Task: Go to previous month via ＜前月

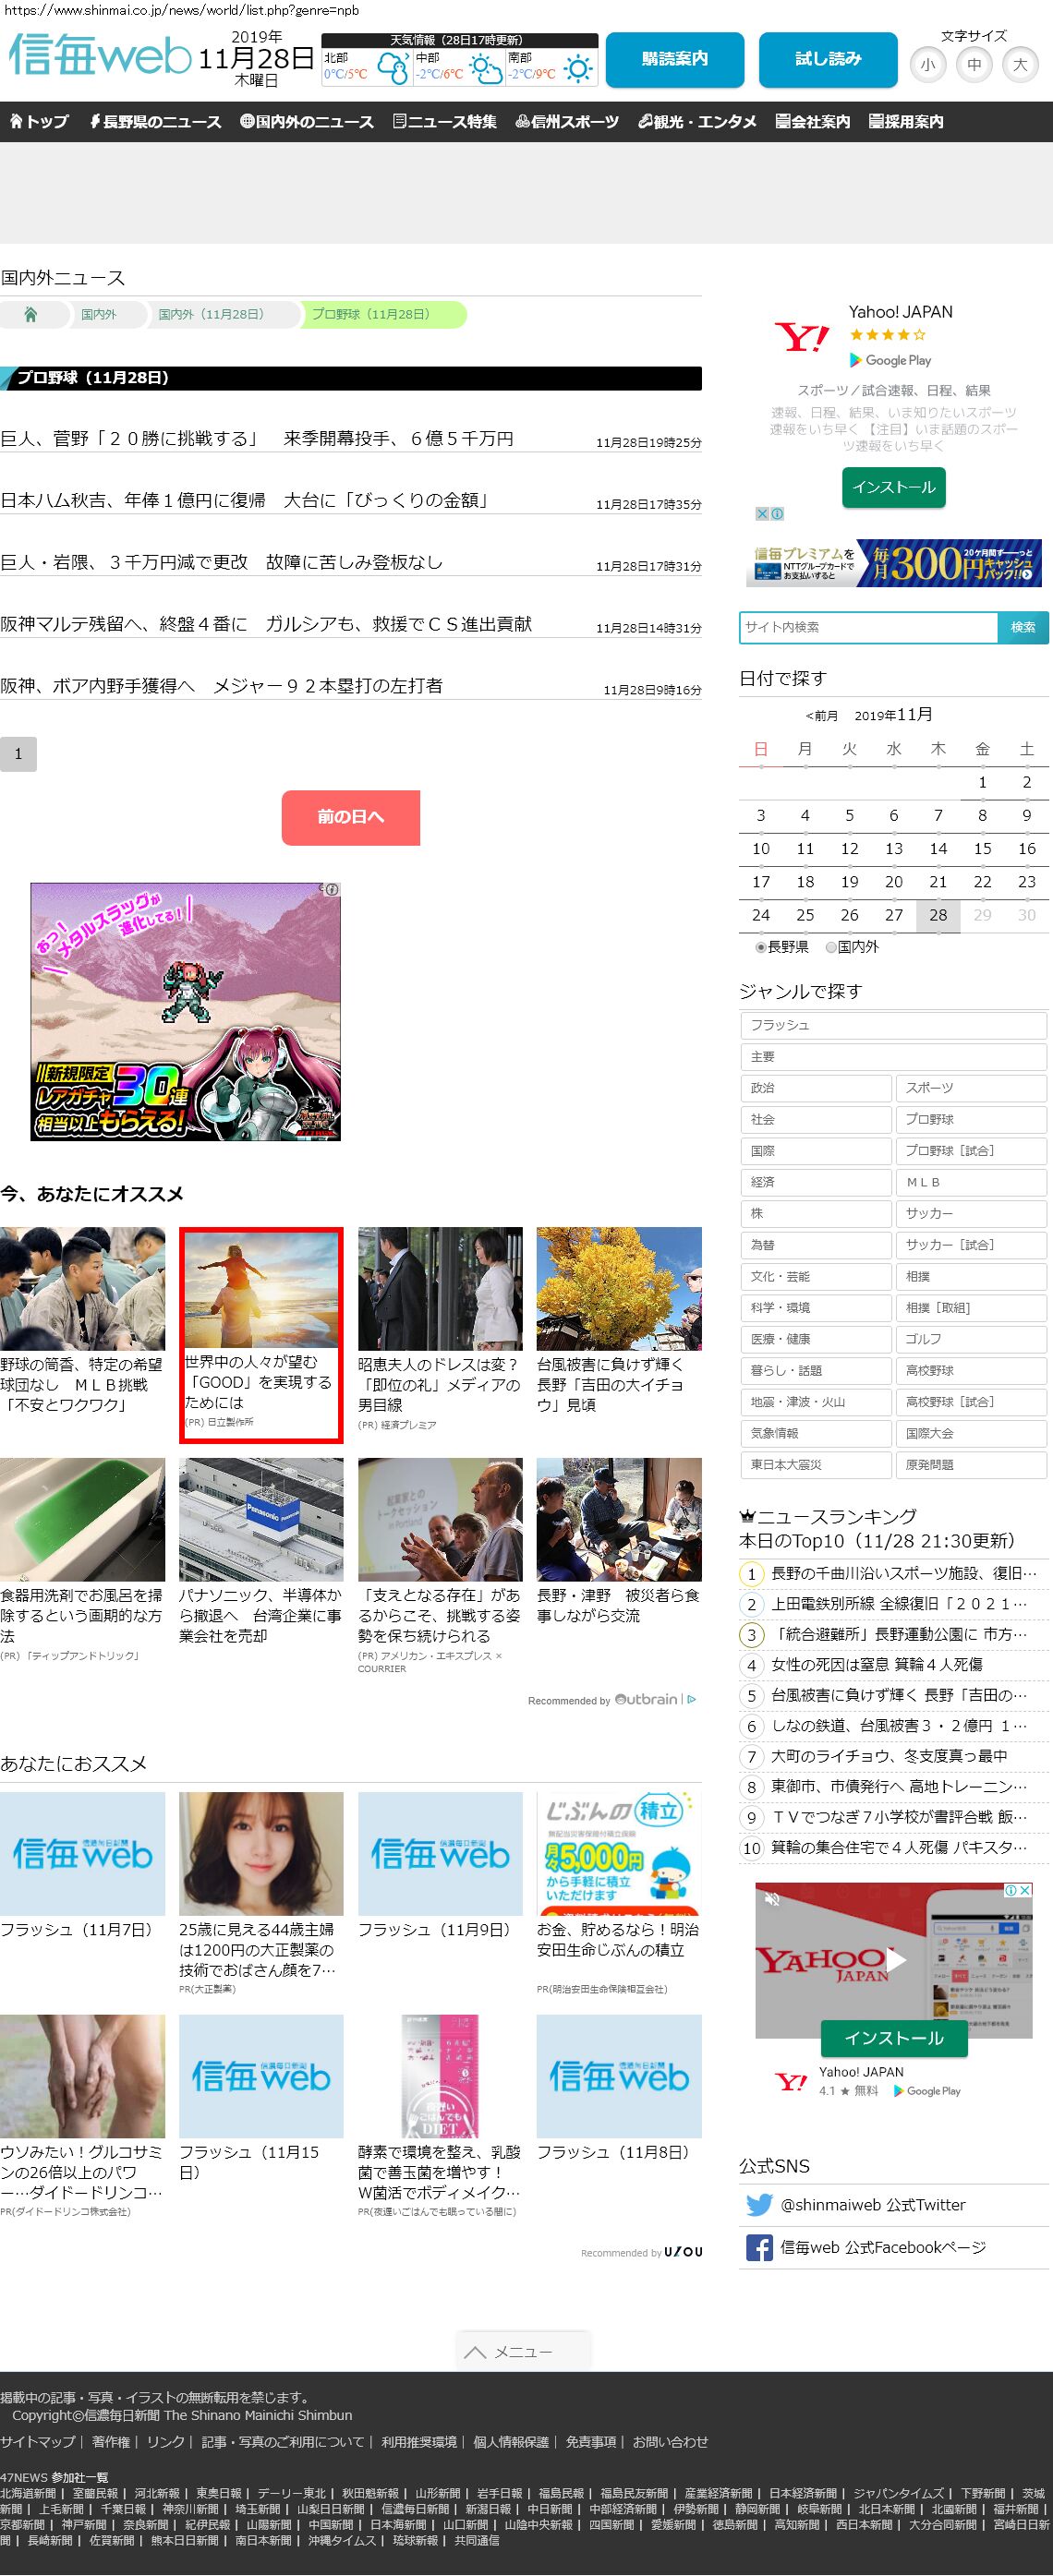Action: point(821,716)
